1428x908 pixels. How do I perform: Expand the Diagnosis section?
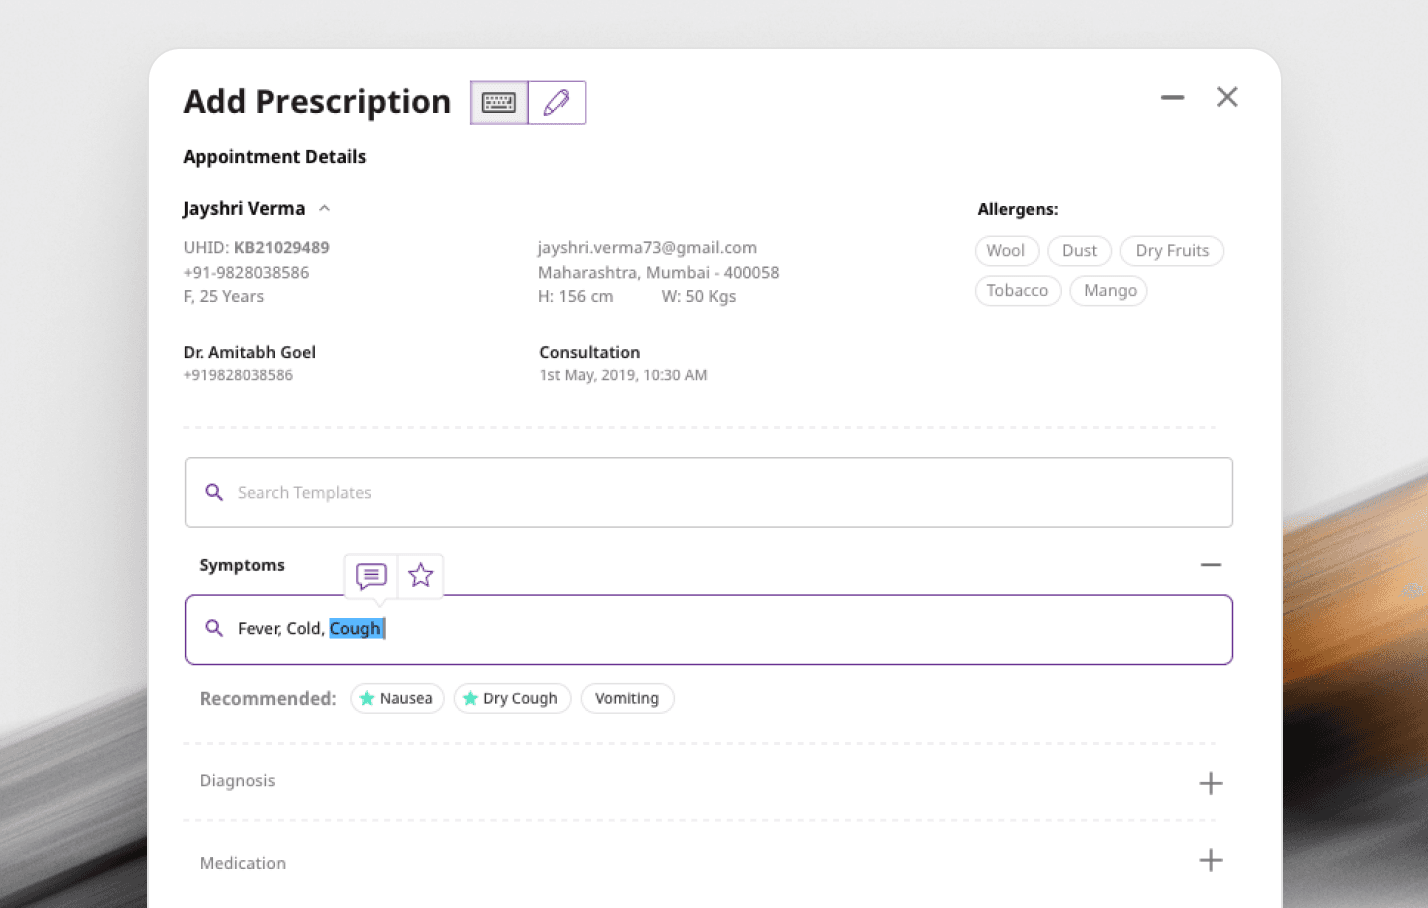click(x=1211, y=783)
